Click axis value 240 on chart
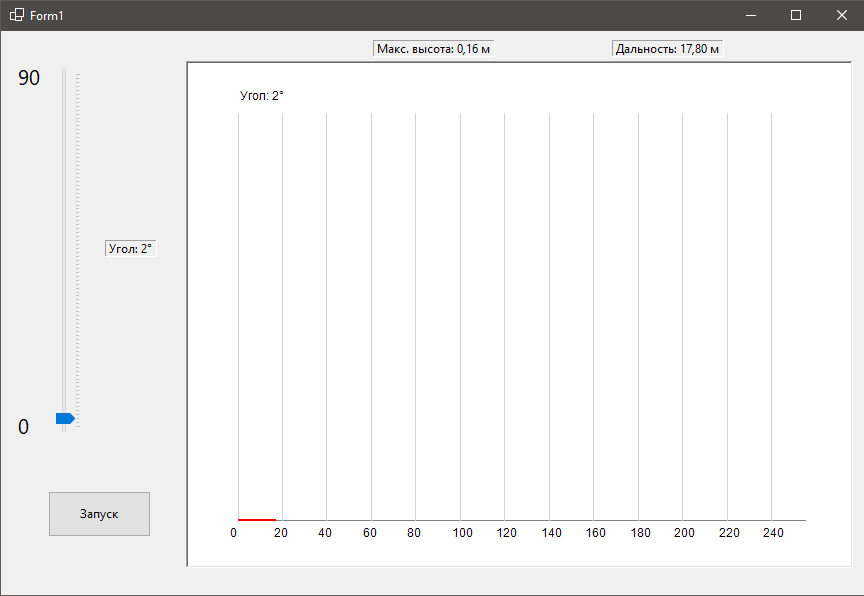This screenshot has width=864, height=596. tap(773, 533)
